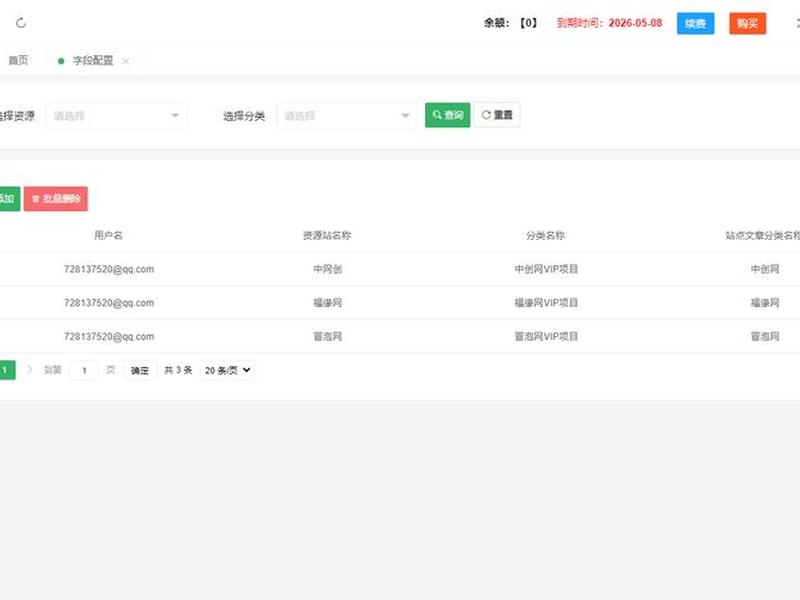Image resolution: width=800 pixels, height=600 pixels.
Task: Click the 余额 【0】 balance text
Action: pyautogui.click(x=510, y=23)
